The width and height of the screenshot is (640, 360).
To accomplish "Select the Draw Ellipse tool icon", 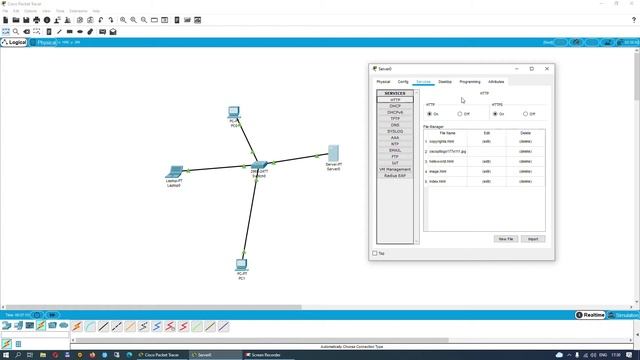I will coord(80,31).
